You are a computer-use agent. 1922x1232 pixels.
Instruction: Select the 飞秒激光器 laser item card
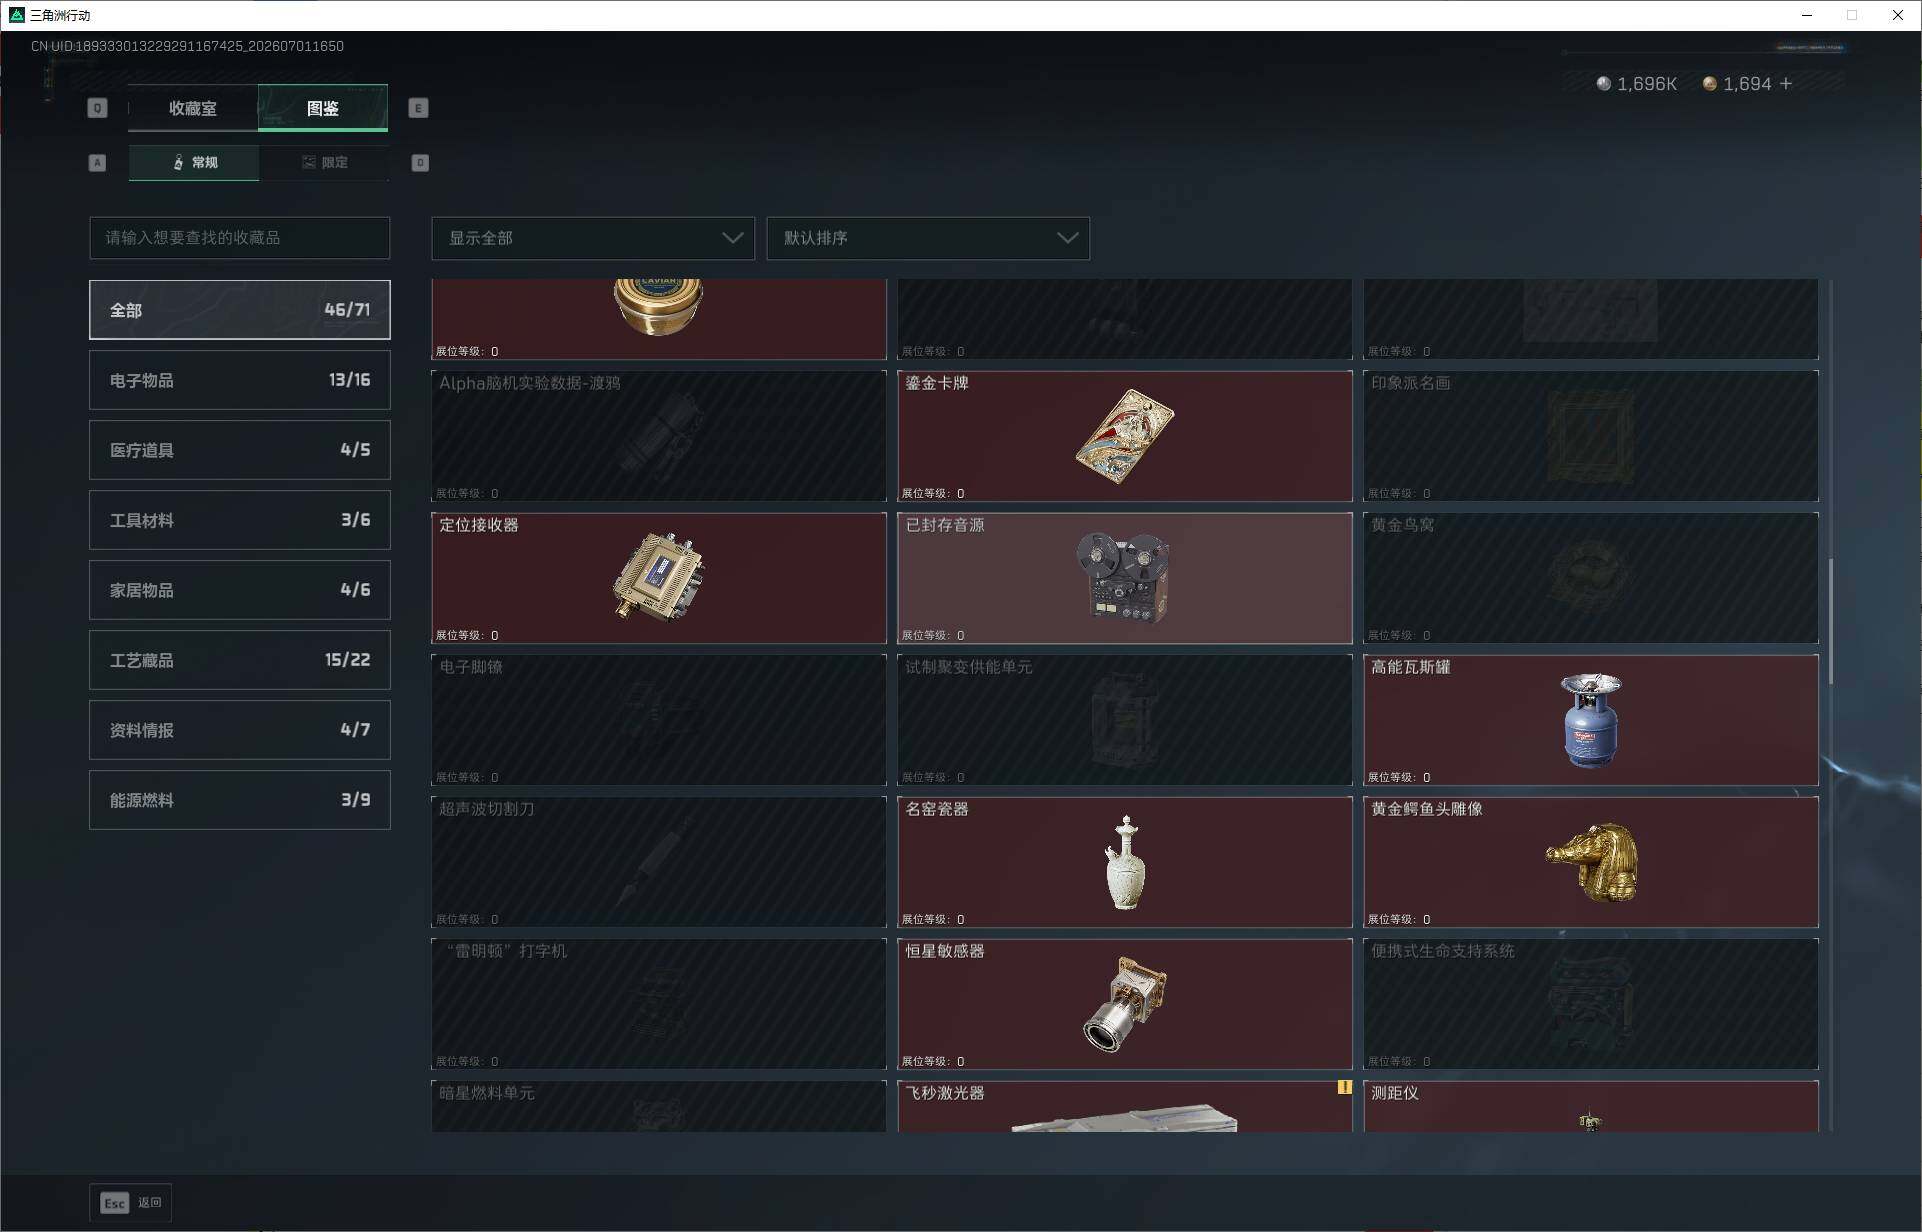tap(1124, 1106)
